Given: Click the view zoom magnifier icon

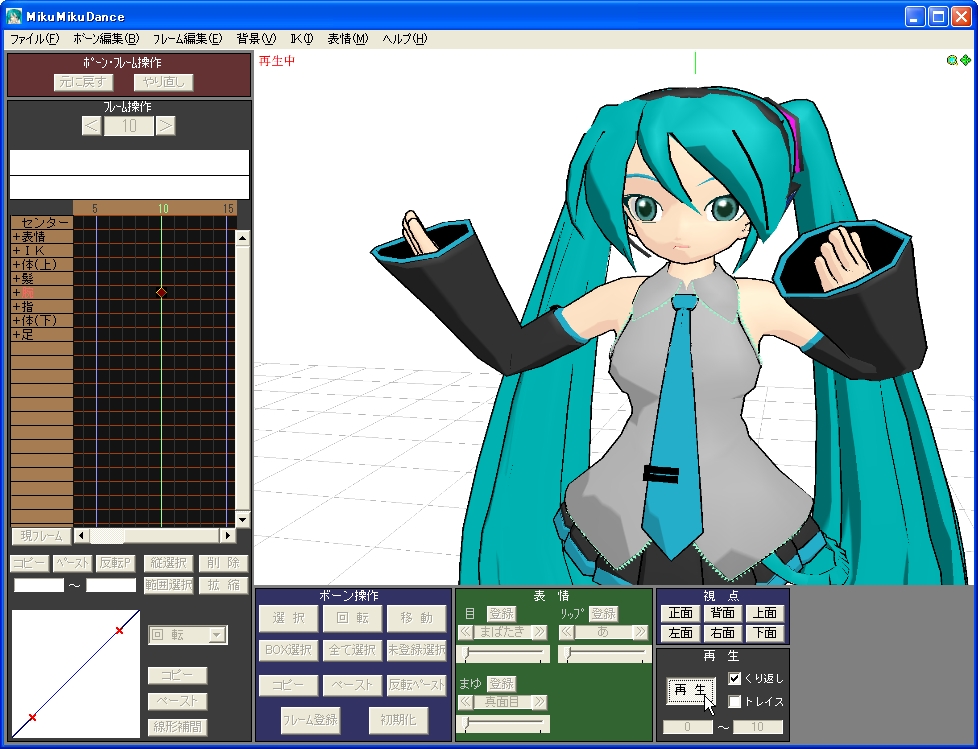Looking at the screenshot, I should [952, 60].
